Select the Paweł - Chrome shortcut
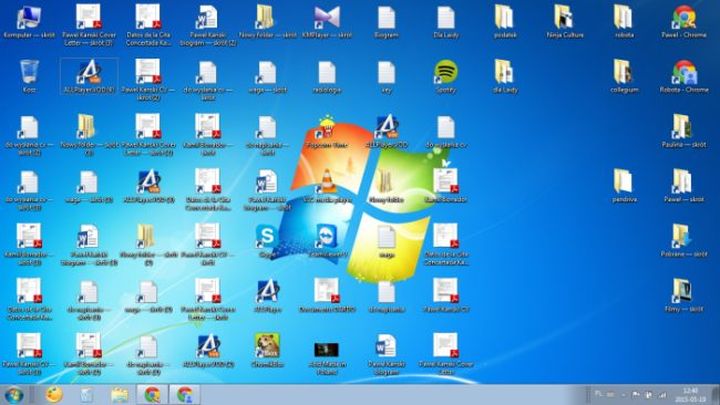The width and height of the screenshot is (720, 405). click(x=684, y=22)
